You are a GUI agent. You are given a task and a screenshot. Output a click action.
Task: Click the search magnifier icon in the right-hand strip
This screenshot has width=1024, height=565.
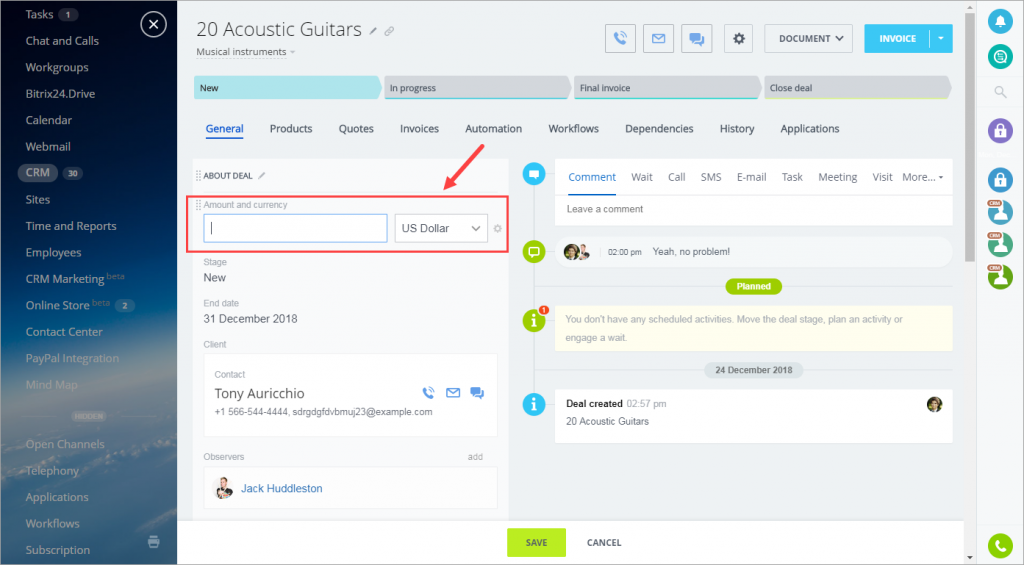tap(1000, 92)
